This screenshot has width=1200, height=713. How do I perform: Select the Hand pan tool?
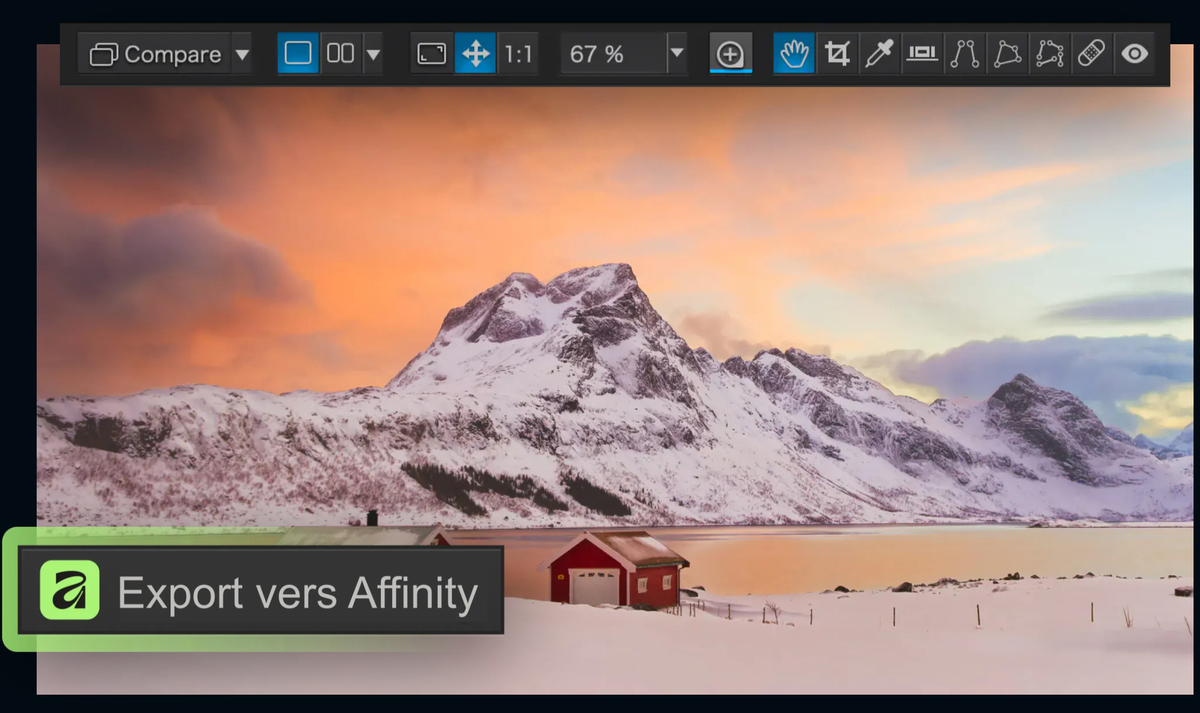click(794, 54)
